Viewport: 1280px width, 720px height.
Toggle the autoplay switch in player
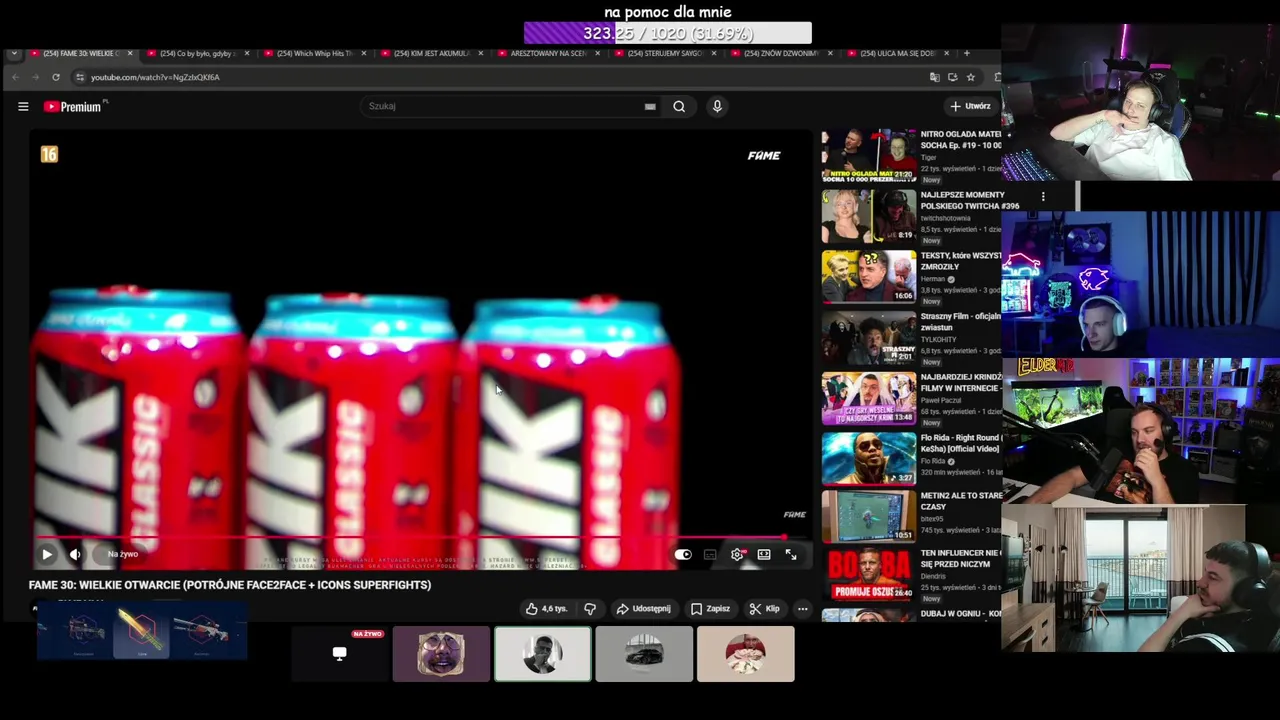click(682, 554)
